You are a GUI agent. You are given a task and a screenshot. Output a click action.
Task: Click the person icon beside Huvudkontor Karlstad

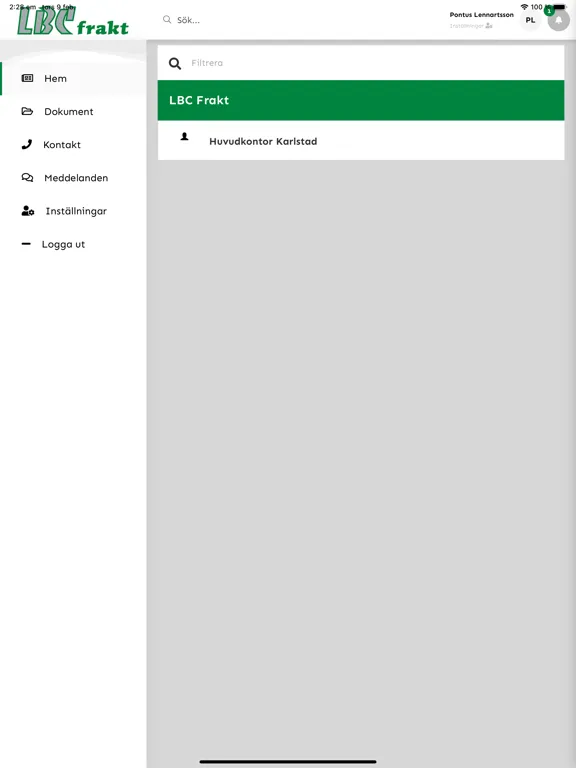(x=185, y=137)
